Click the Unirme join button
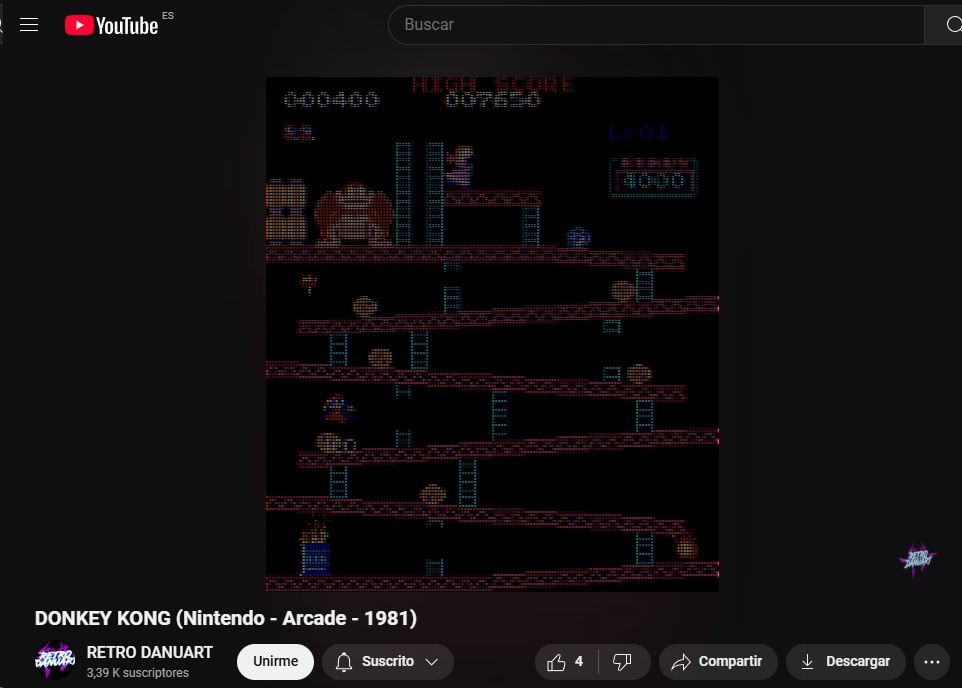 pyautogui.click(x=275, y=662)
